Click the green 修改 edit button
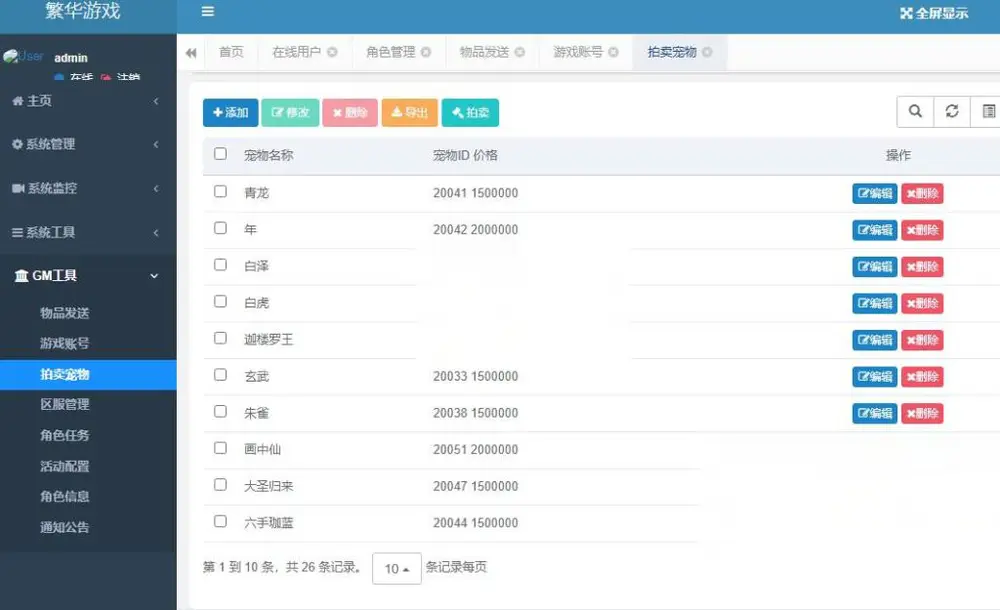The height and width of the screenshot is (610, 1000). (290, 112)
